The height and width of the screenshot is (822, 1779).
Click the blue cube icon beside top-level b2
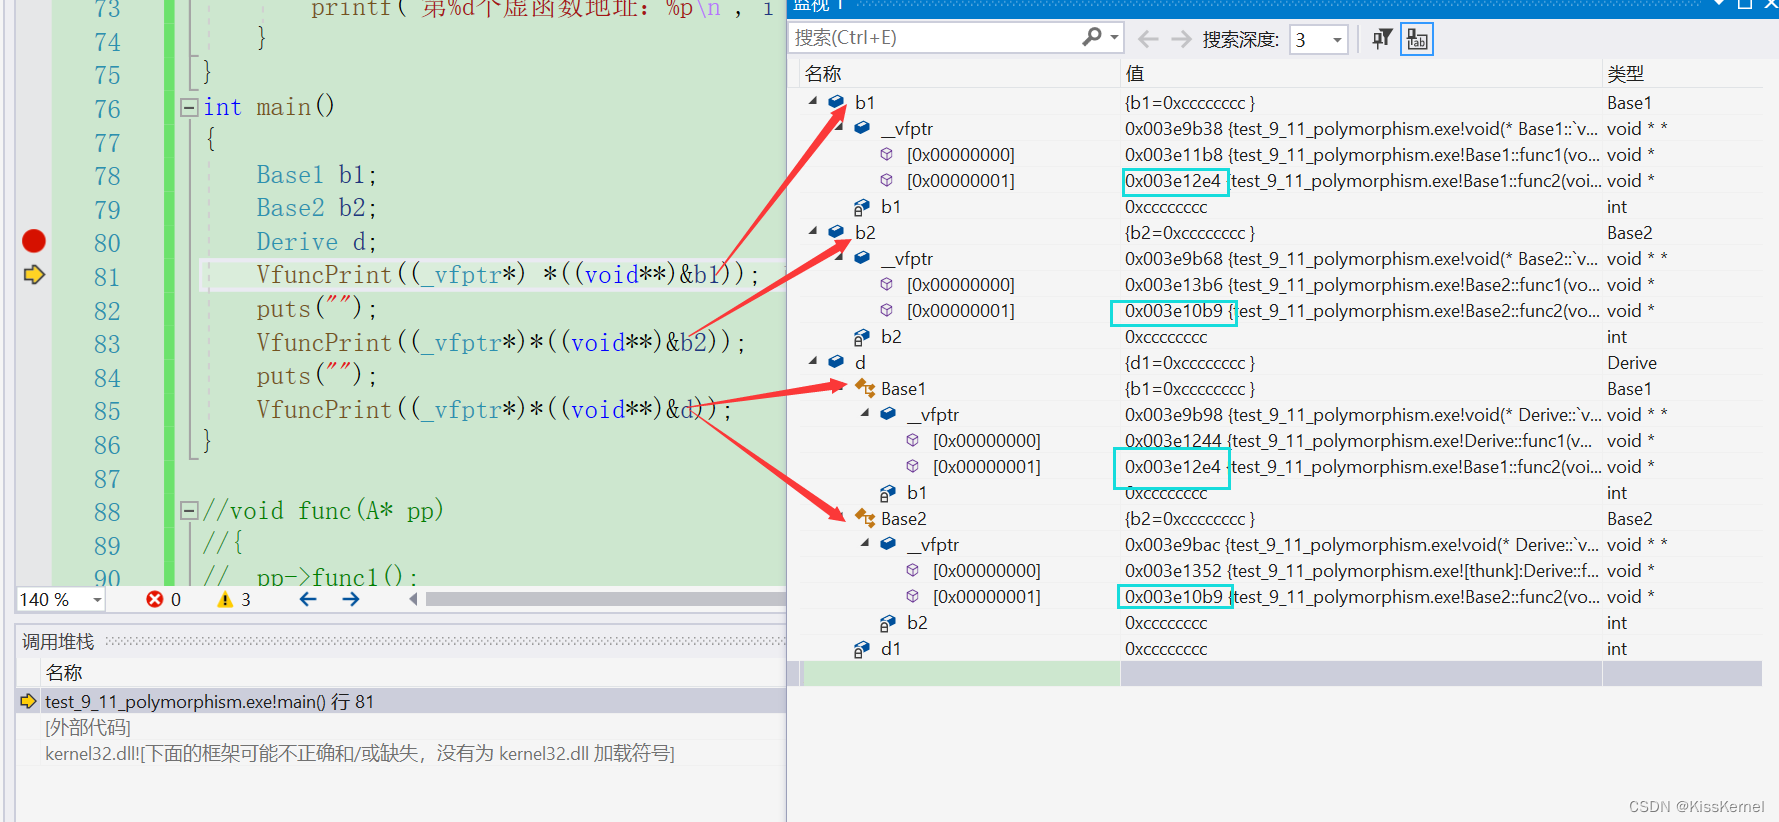point(837,232)
